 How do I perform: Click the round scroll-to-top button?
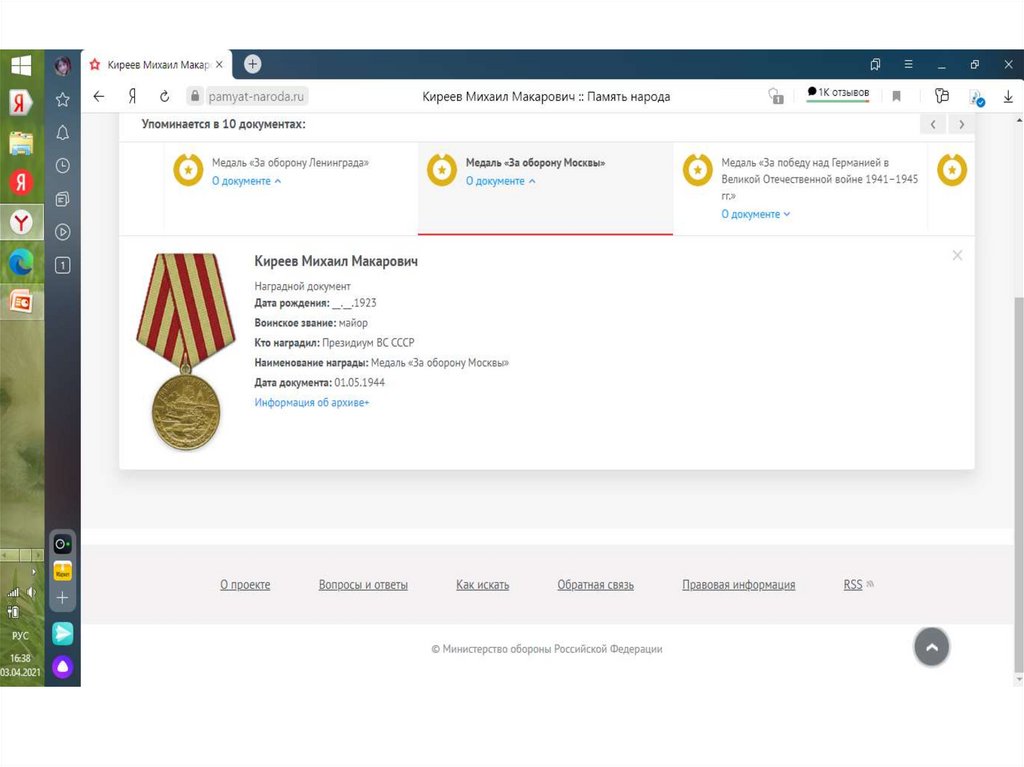932,647
